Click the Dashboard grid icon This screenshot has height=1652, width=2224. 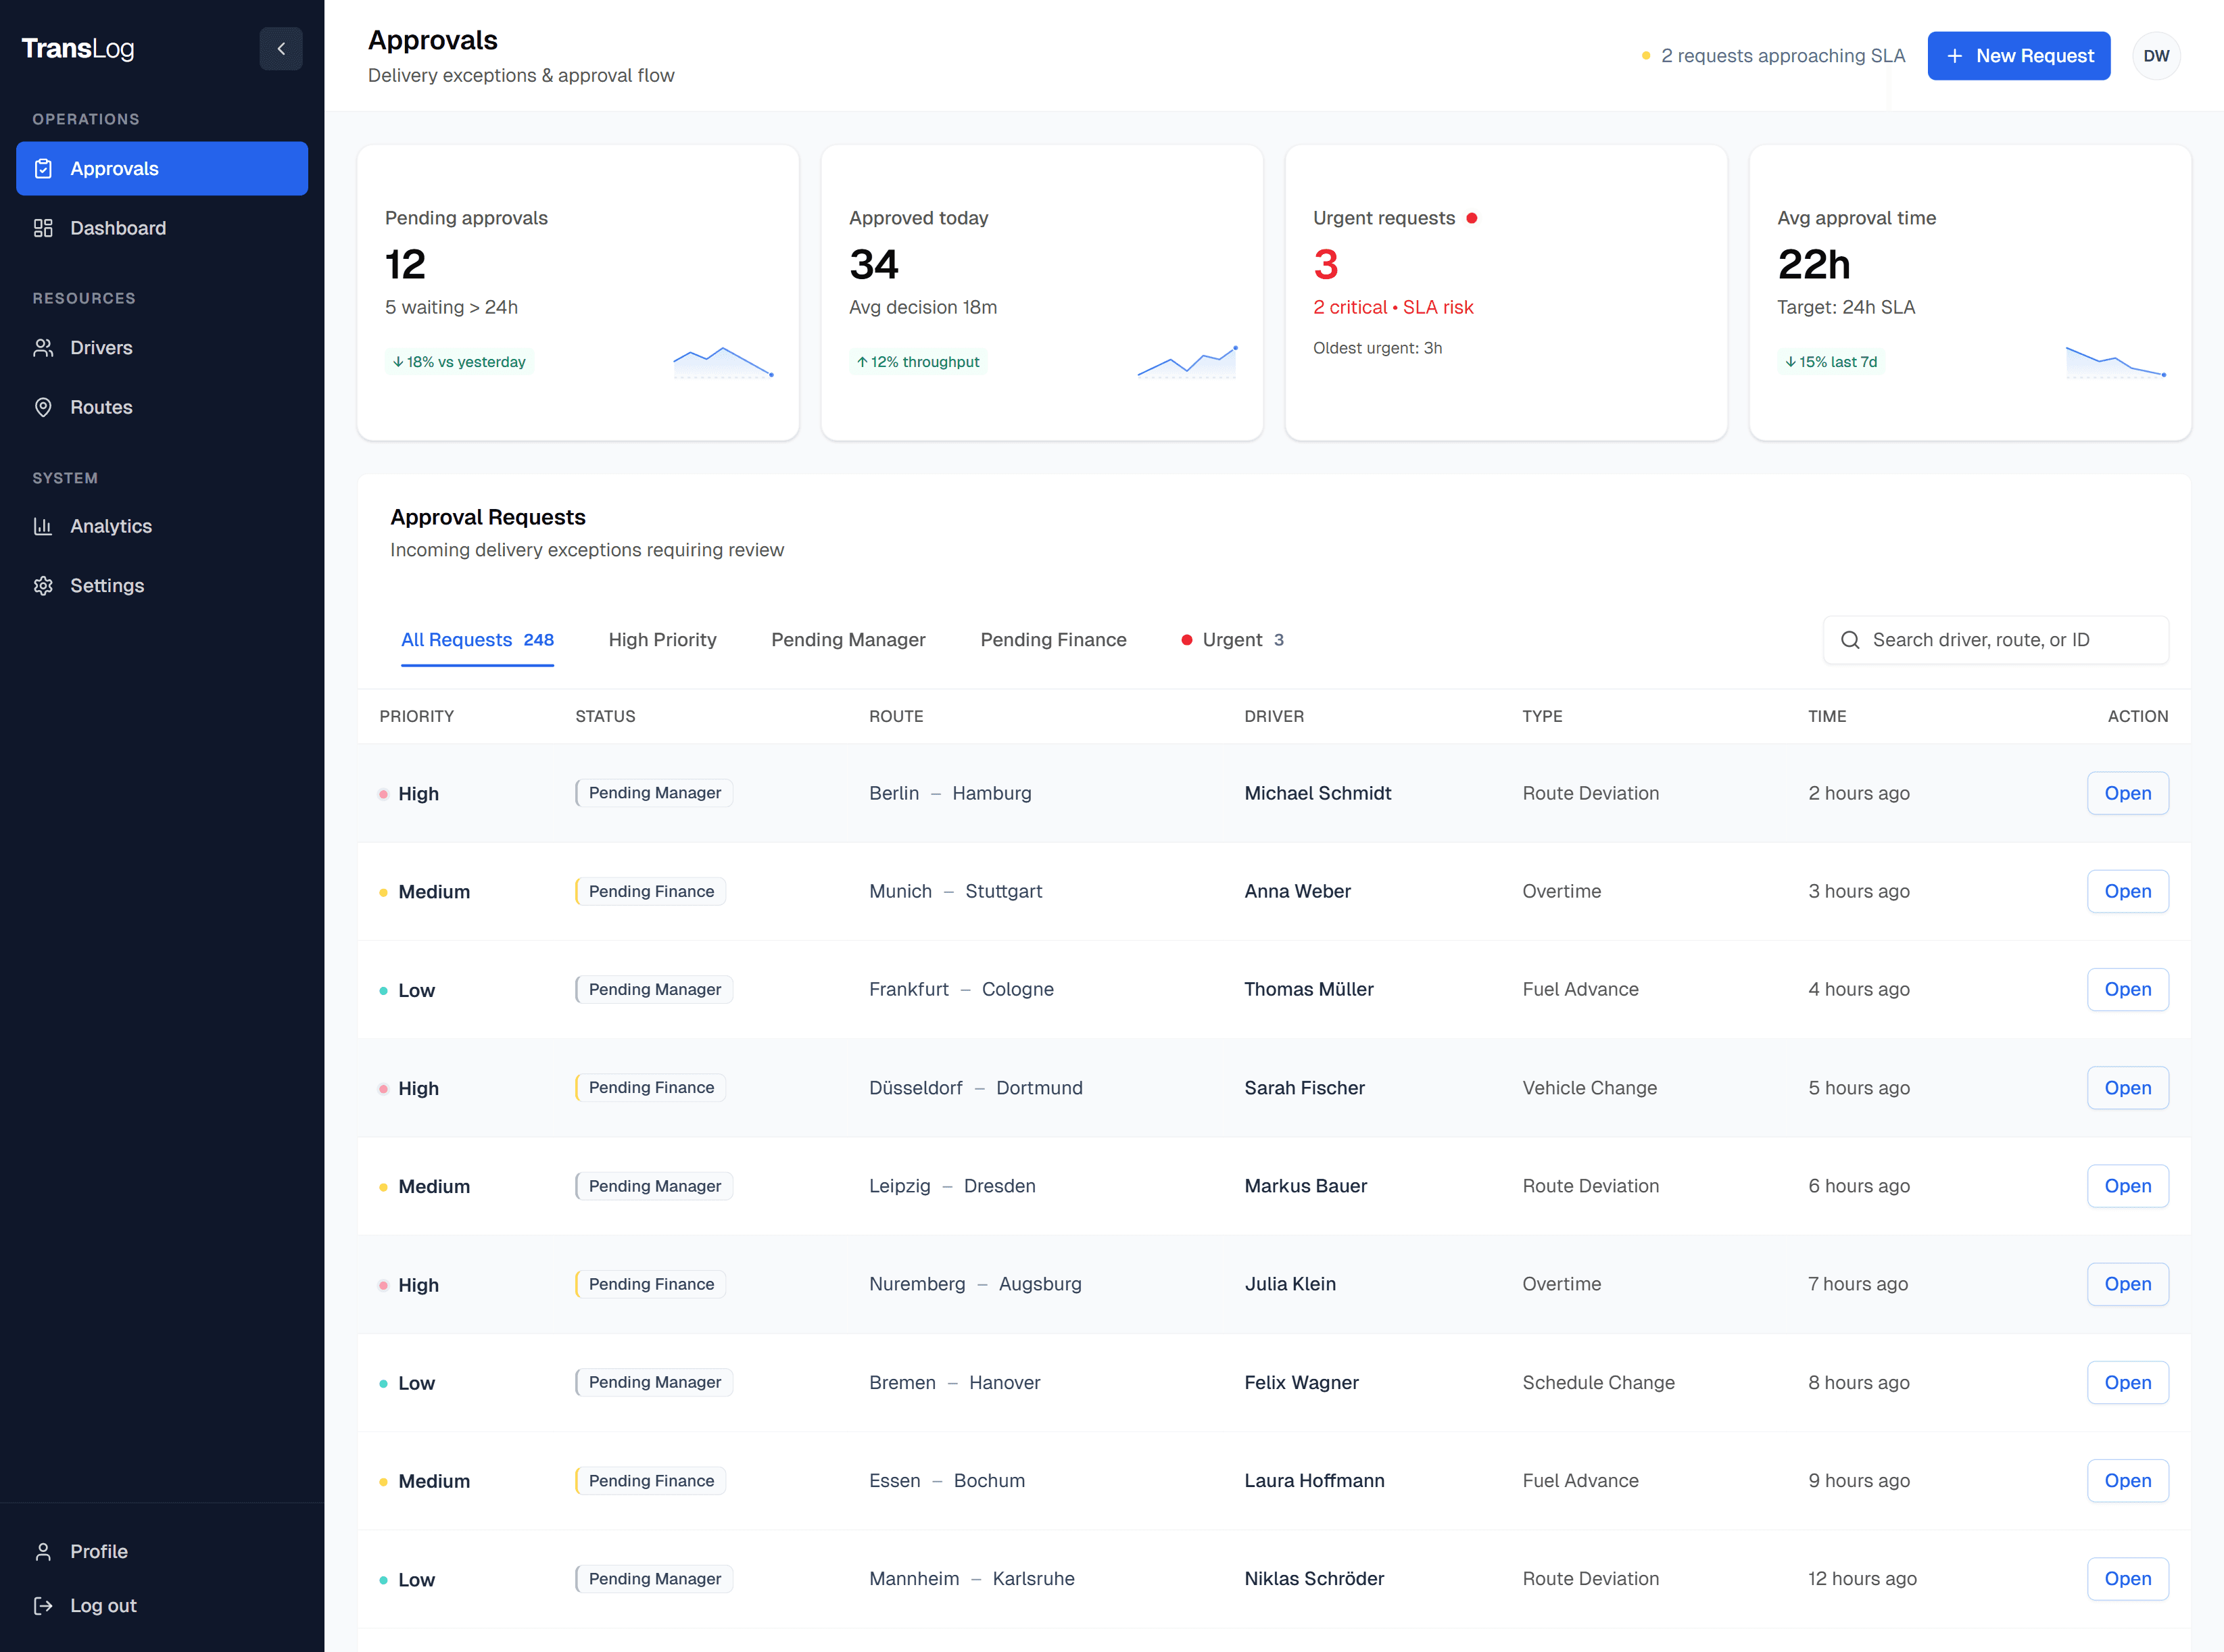click(43, 228)
